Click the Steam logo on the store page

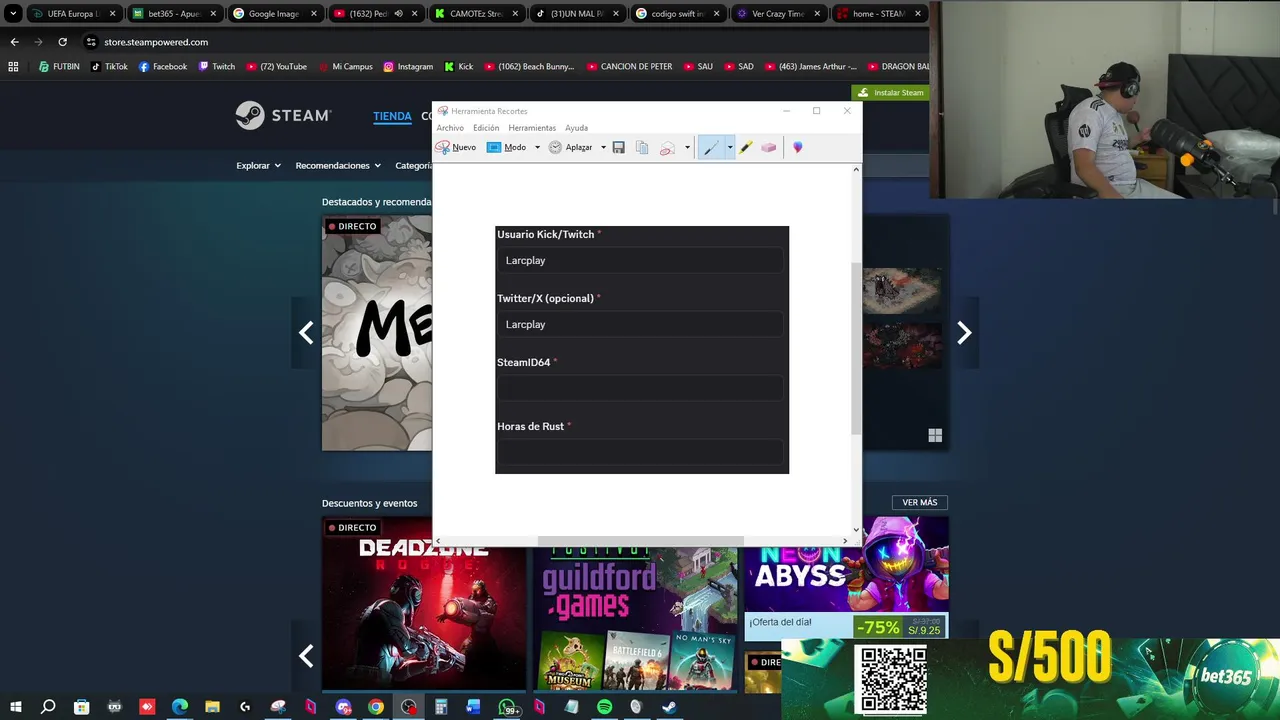pyautogui.click(x=283, y=116)
